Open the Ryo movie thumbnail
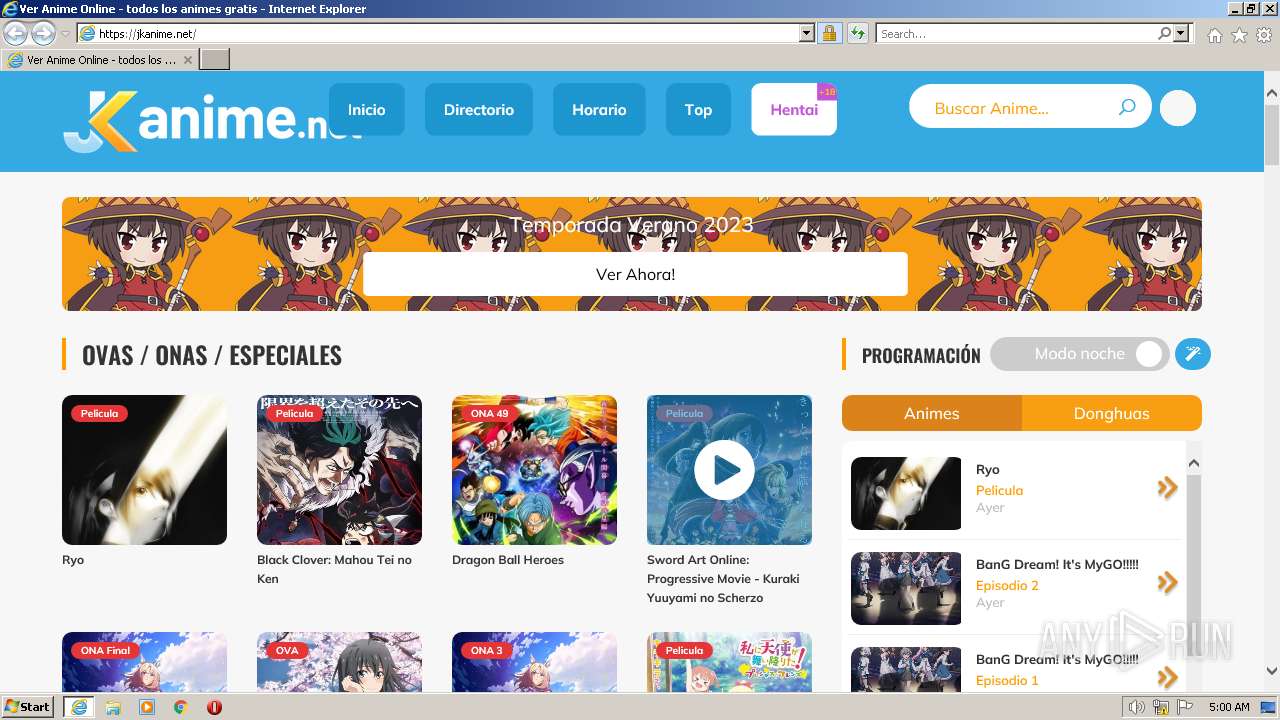1280x720 pixels. (x=144, y=470)
